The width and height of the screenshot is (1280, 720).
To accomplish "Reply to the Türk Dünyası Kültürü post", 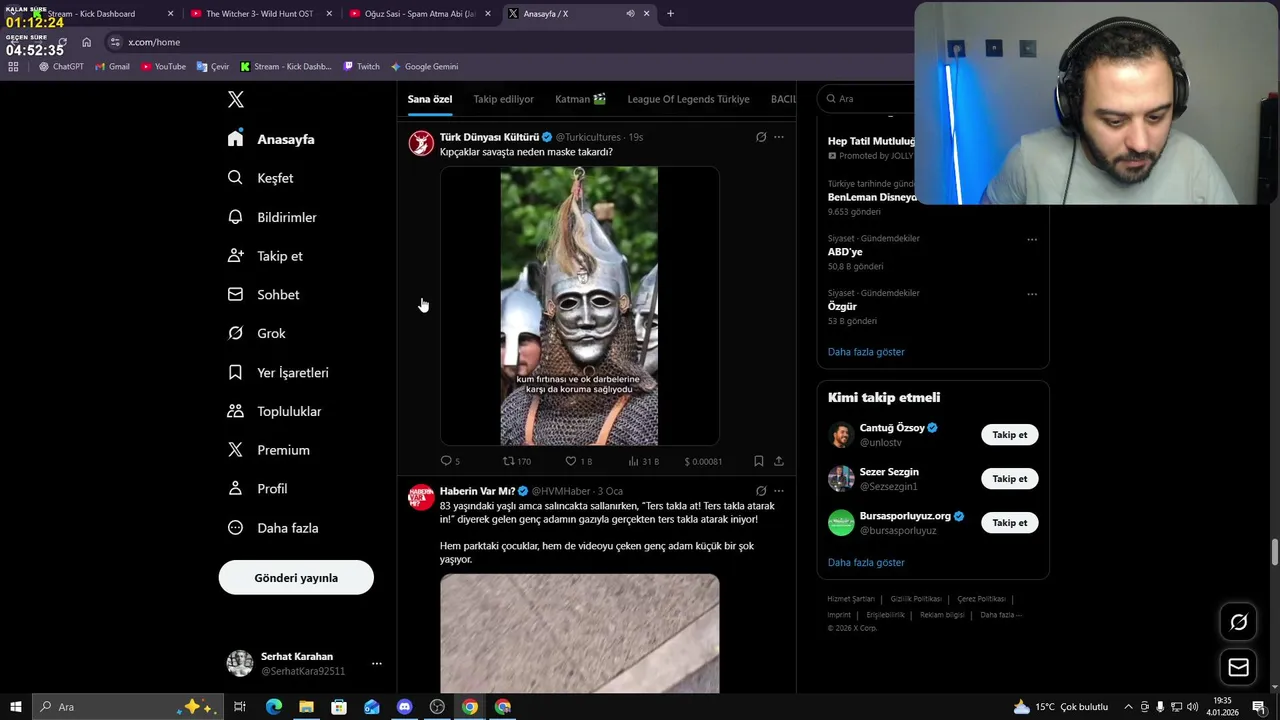I will [x=450, y=461].
